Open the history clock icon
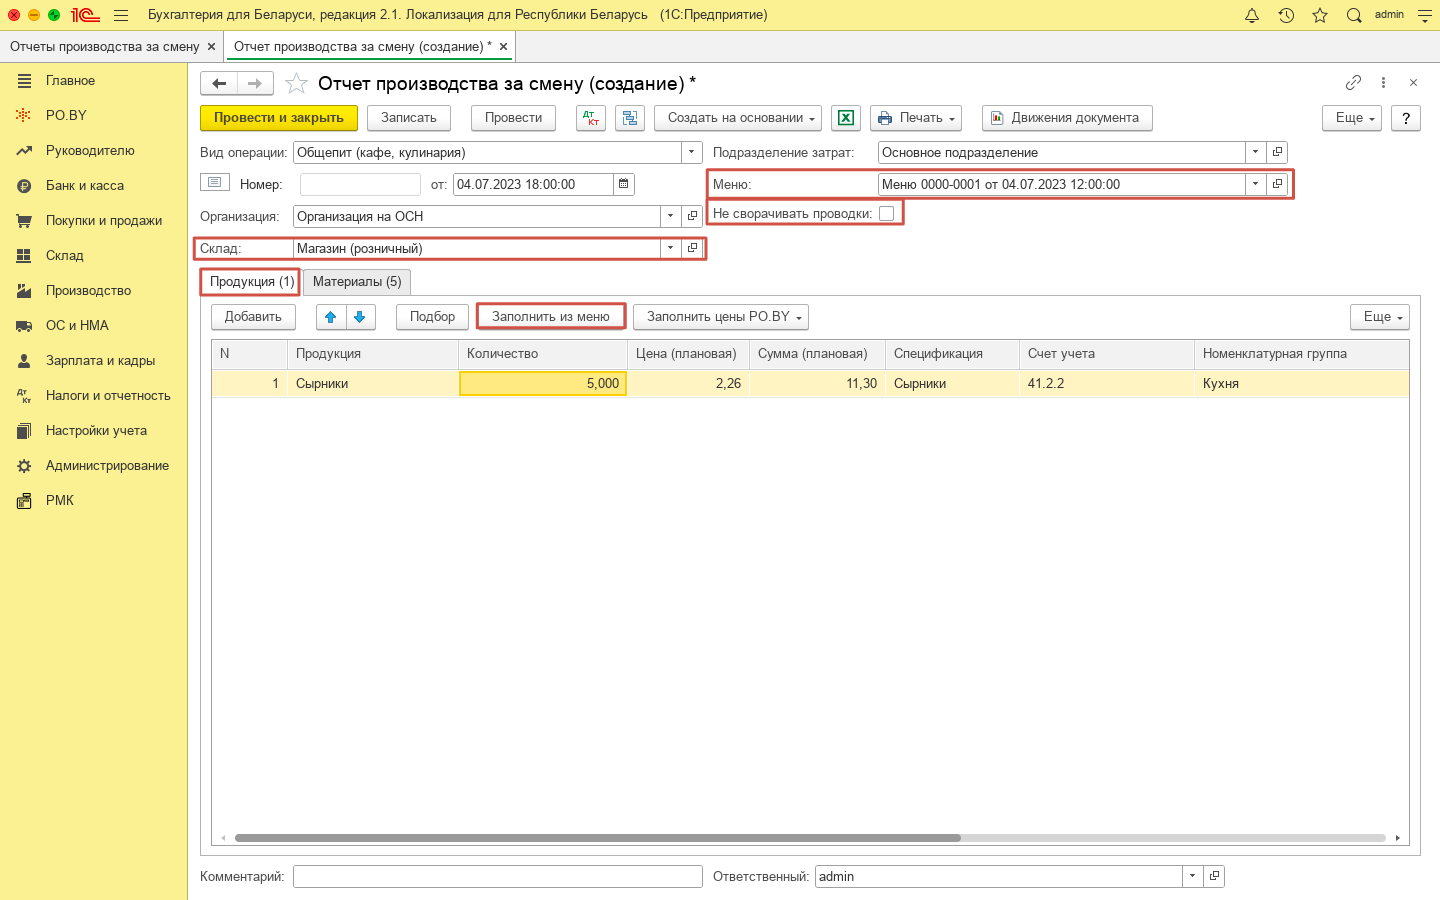 point(1286,15)
